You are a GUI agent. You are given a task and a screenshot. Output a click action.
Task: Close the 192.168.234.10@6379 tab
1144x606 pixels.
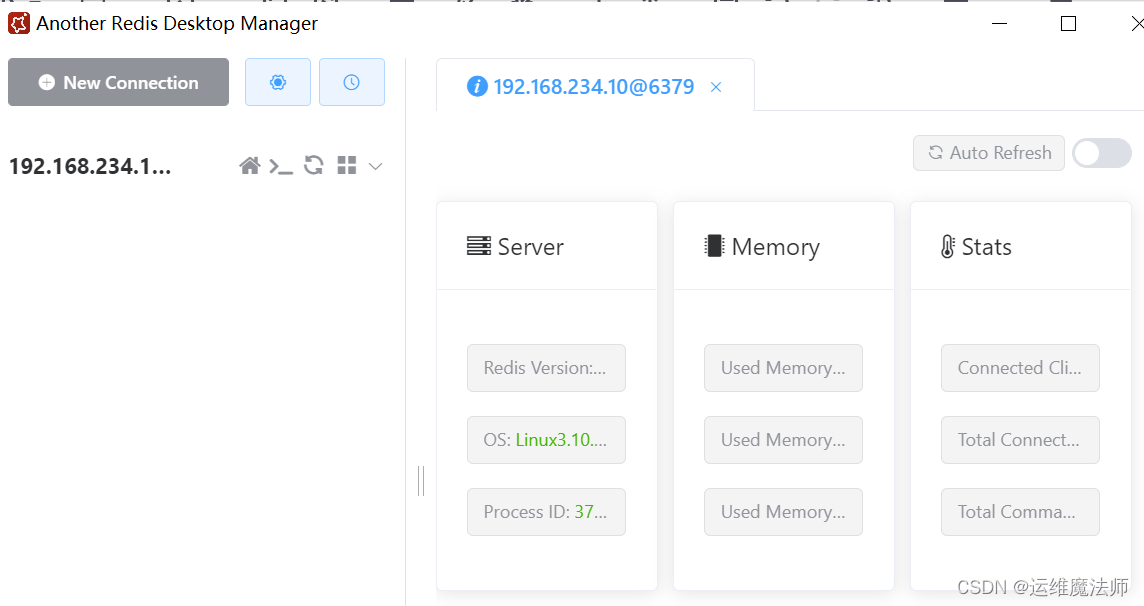pos(716,88)
